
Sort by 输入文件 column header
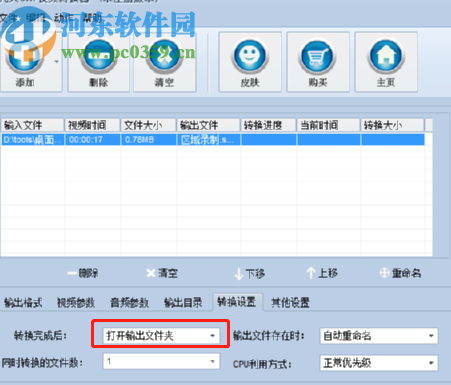tap(32, 125)
